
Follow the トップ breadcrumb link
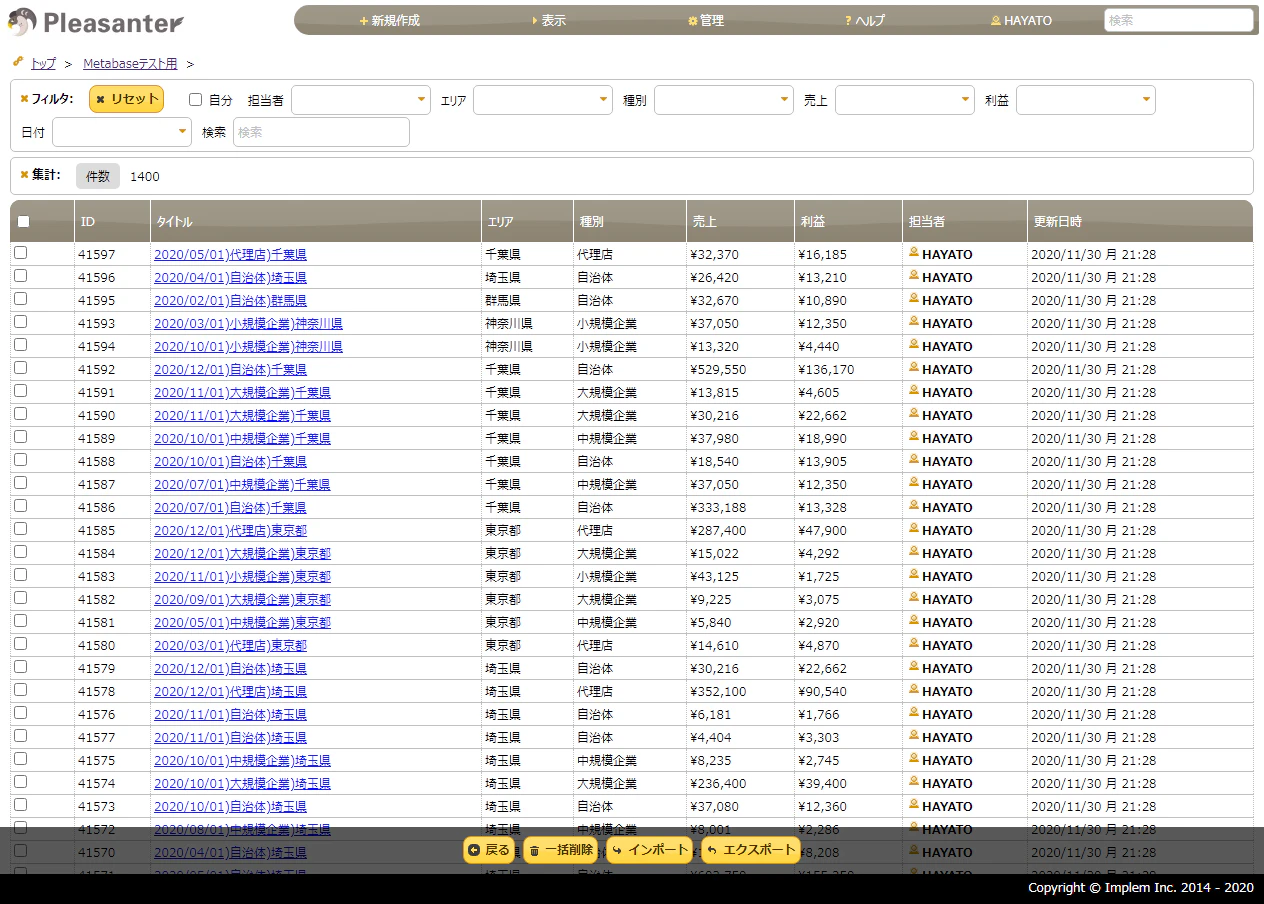(43, 63)
